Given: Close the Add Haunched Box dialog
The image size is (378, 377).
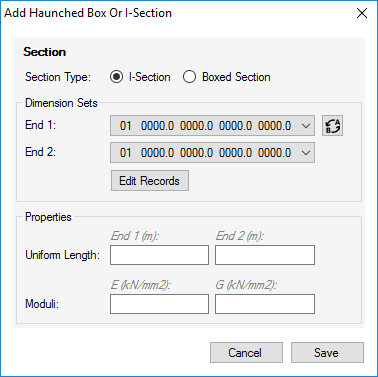Looking at the screenshot, I should tap(362, 13).
